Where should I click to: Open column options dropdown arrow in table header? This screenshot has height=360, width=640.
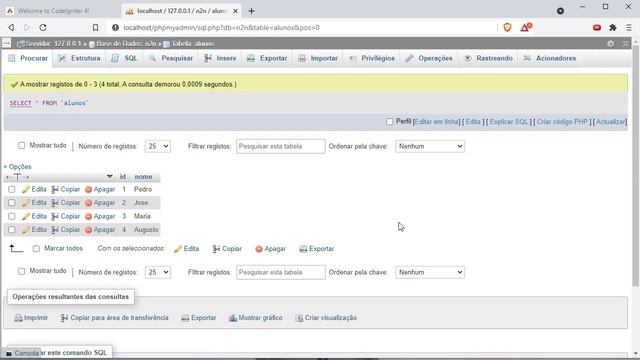109,177
